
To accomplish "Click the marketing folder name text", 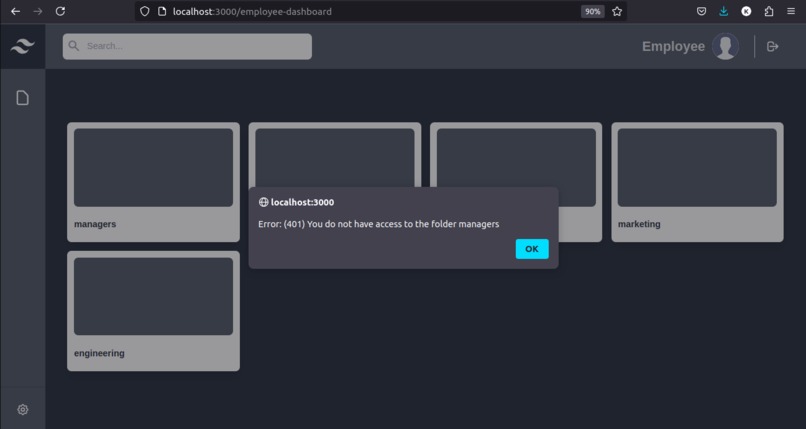I will [x=639, y=224].
